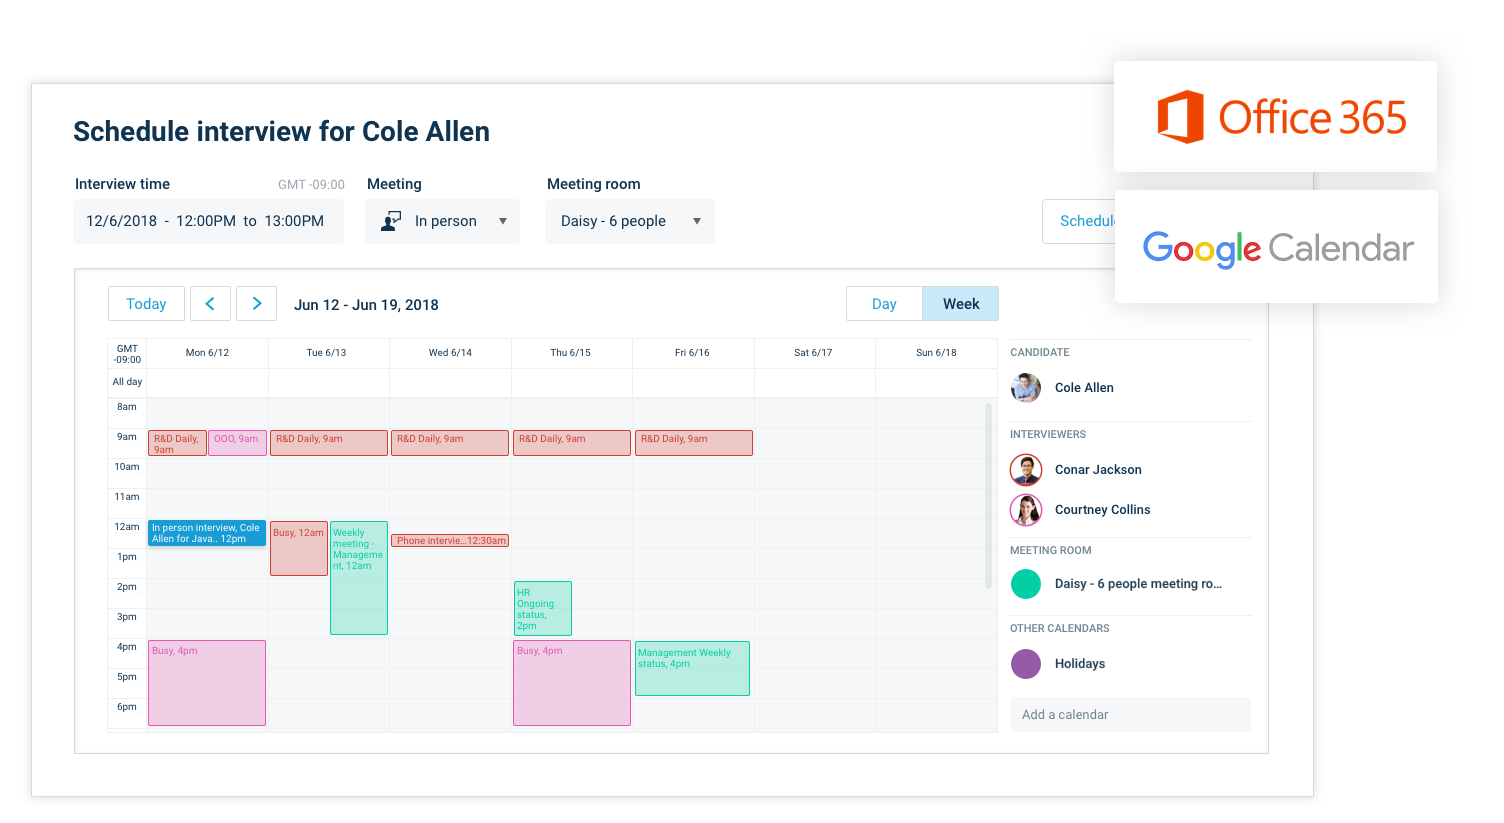Click Courtney Collins' avatar

pos(1026,510)
